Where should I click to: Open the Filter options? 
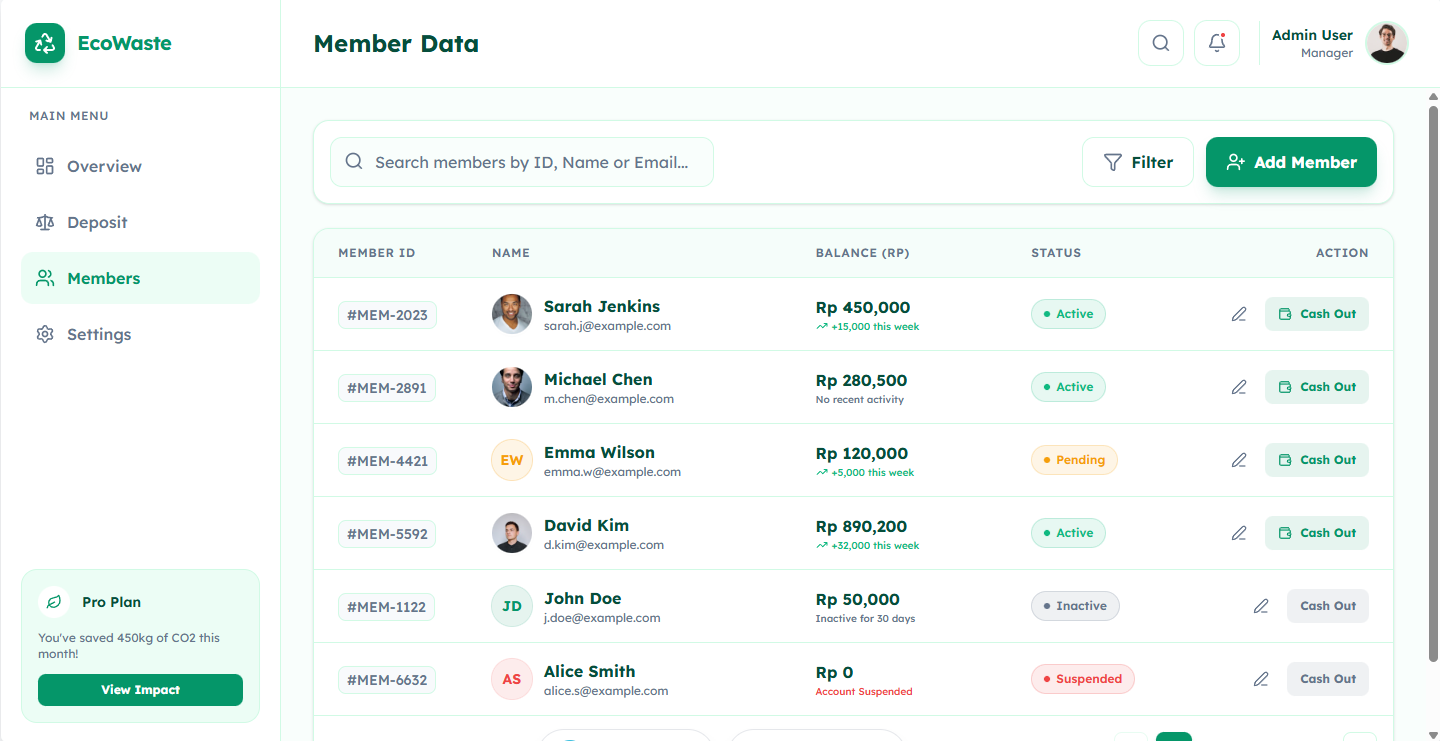(x=1138, y=162)
